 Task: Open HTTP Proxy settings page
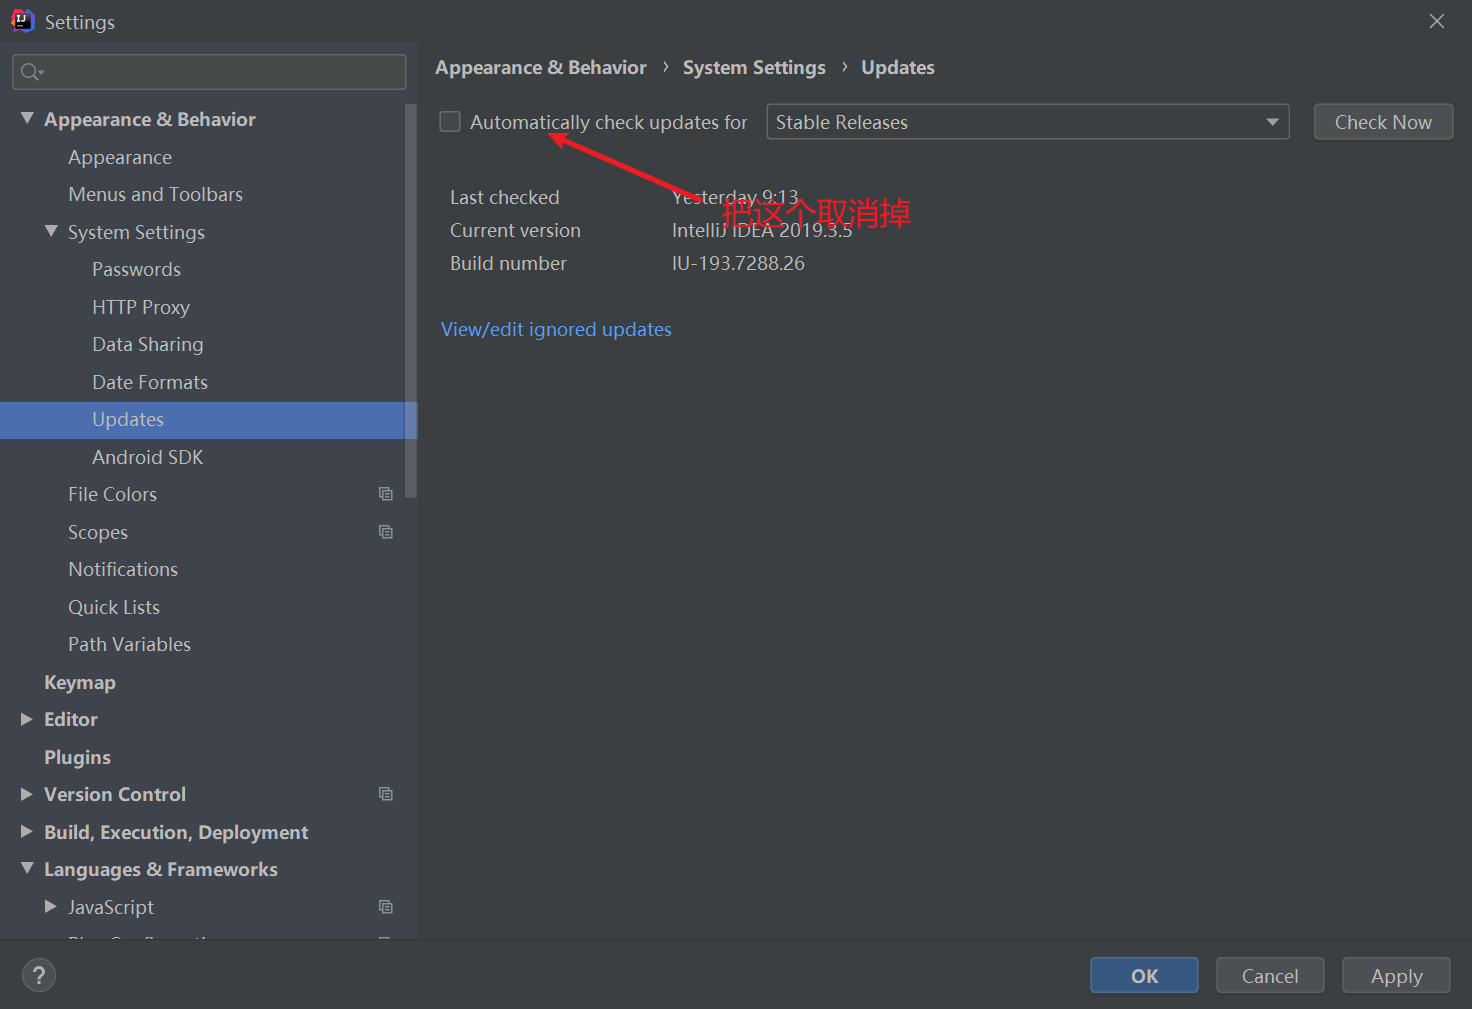pos(141,307)
